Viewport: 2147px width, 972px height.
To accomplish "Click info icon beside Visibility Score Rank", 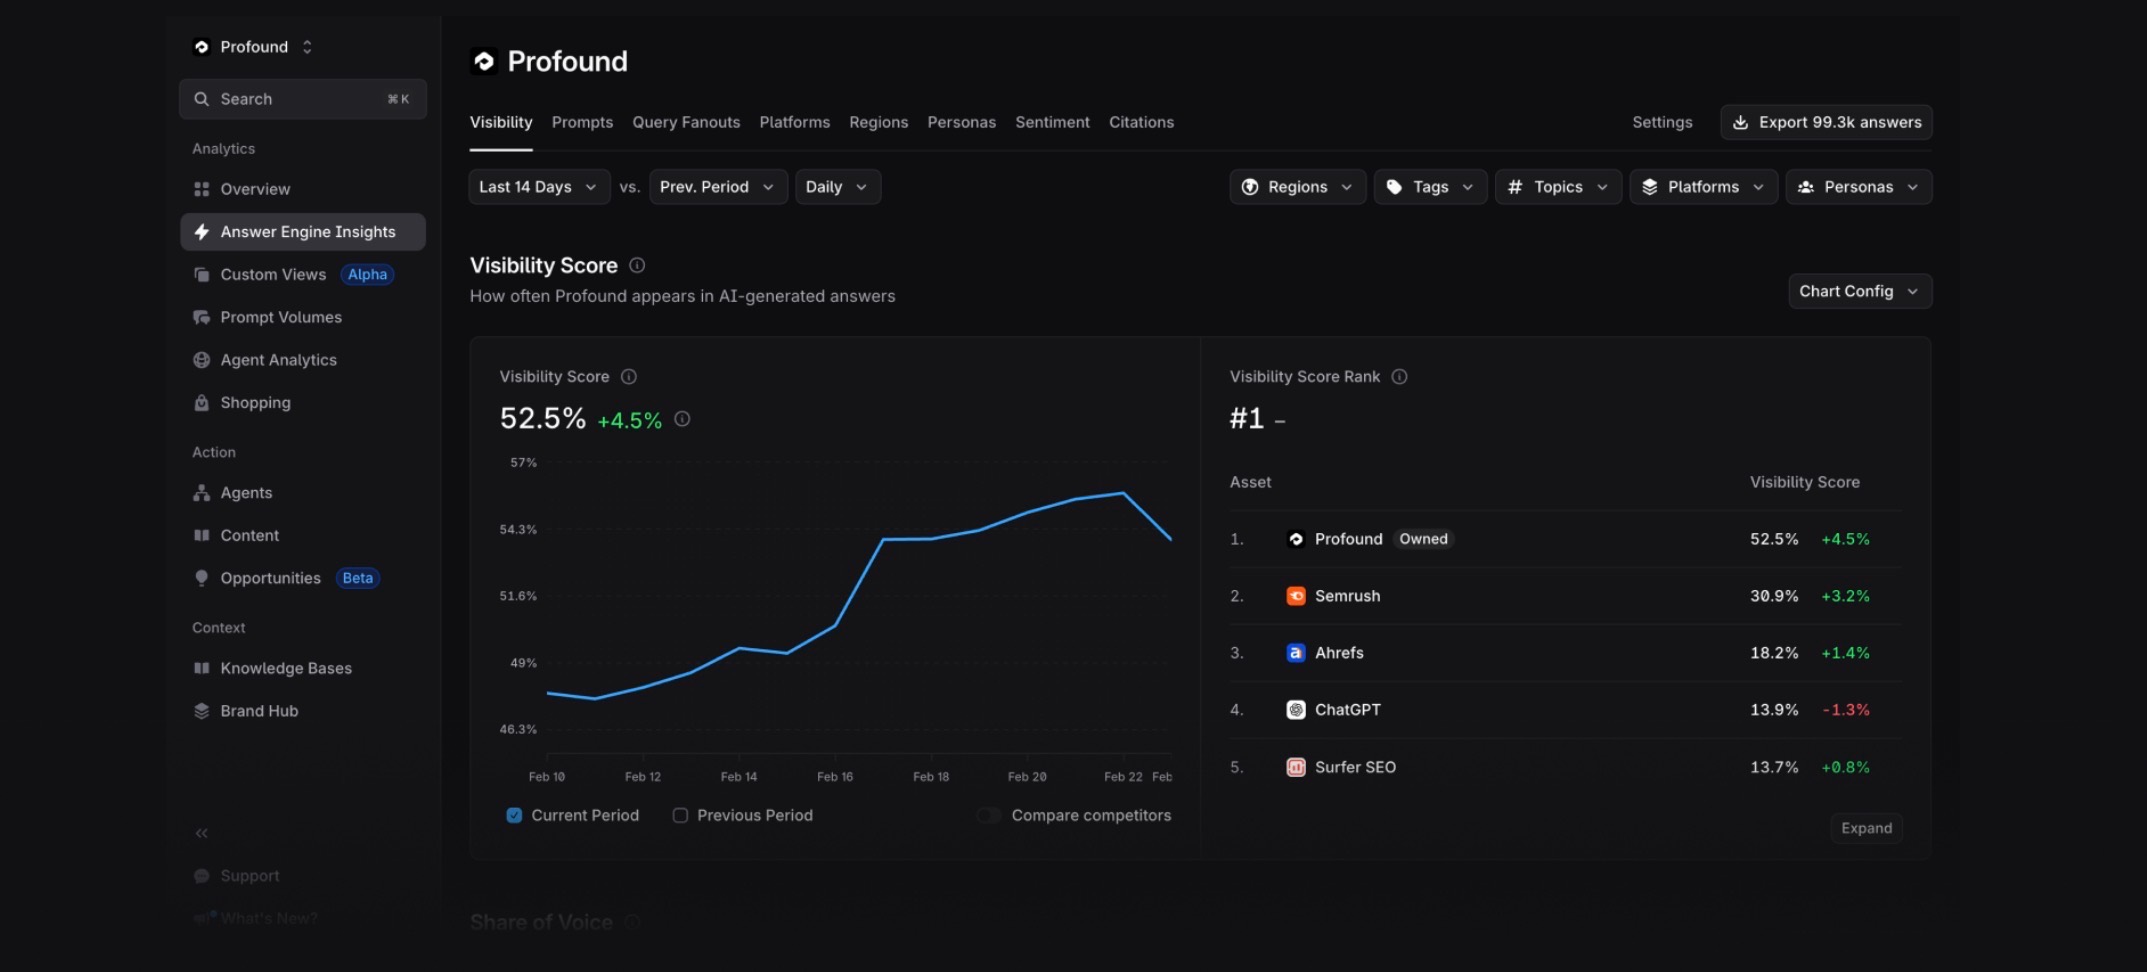I will coord(1400,377).
